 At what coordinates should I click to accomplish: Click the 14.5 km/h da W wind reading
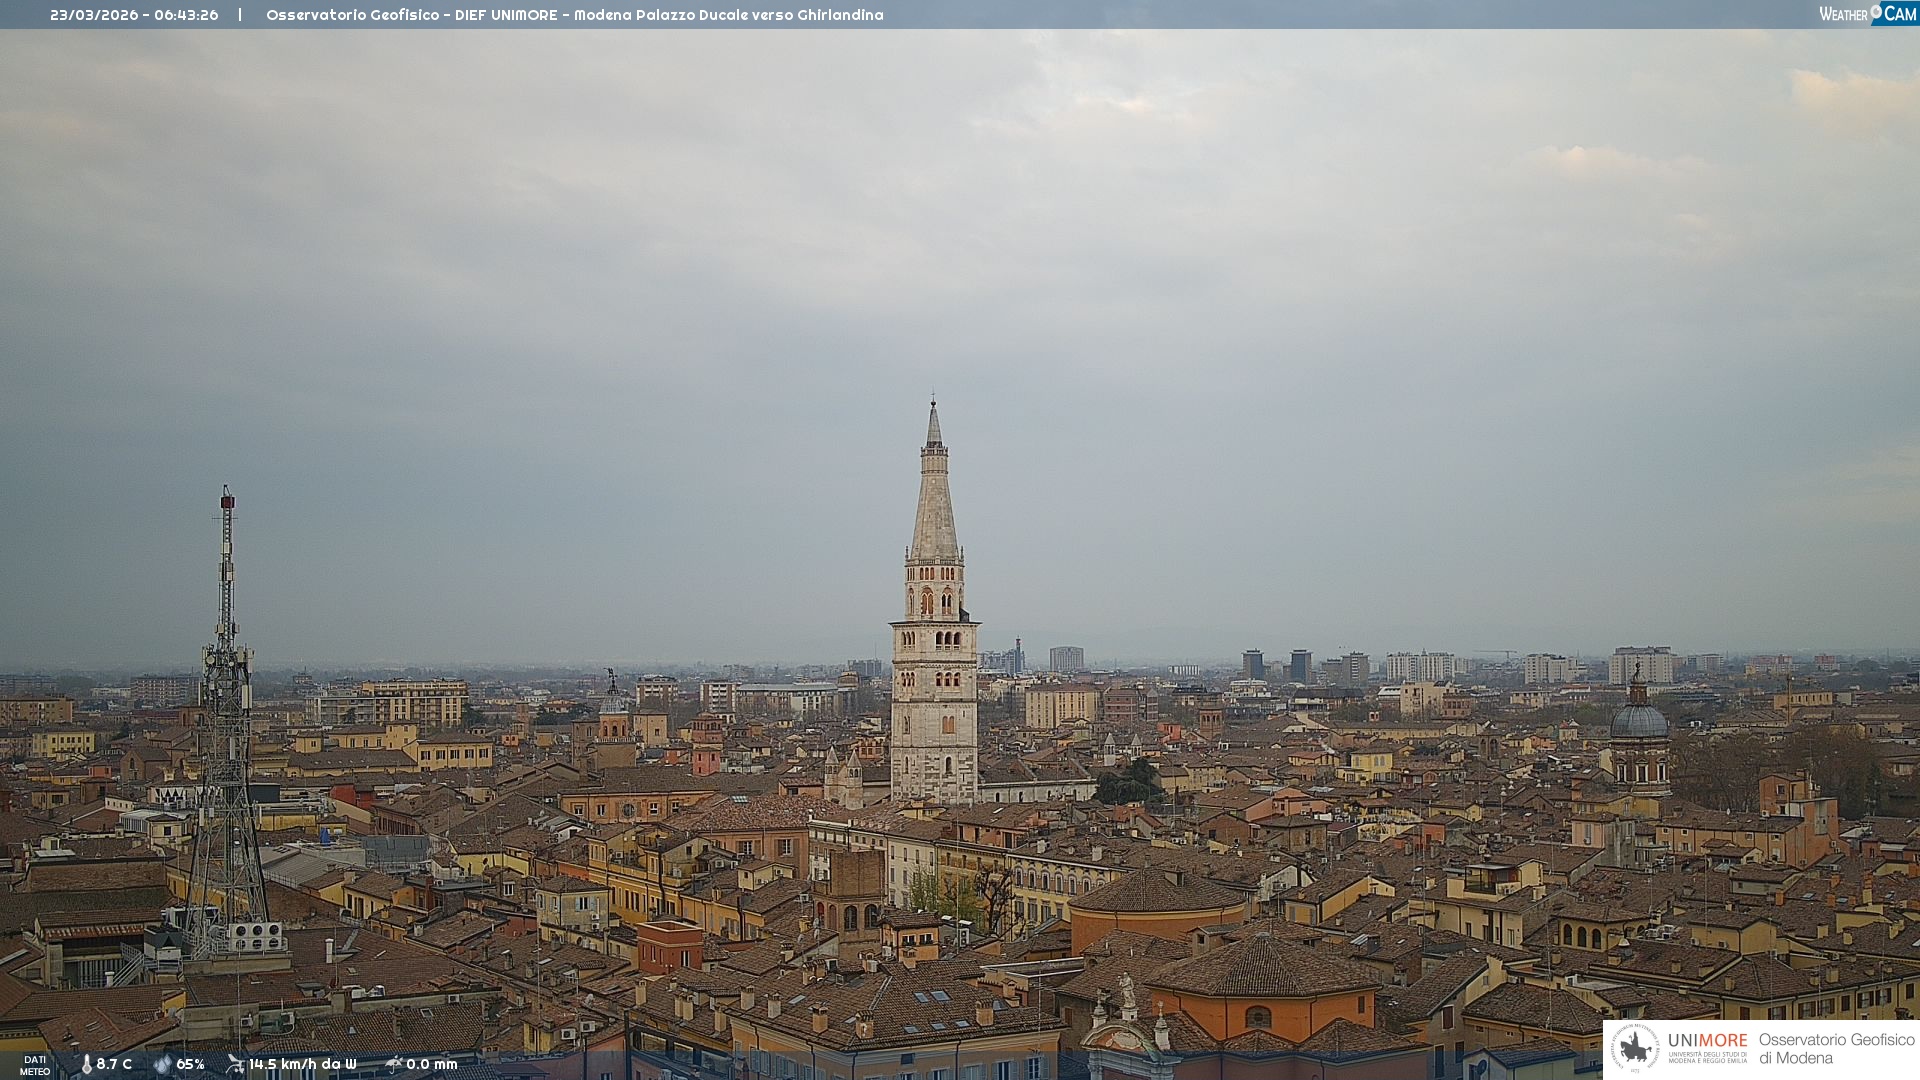(x=302, y=1064)
